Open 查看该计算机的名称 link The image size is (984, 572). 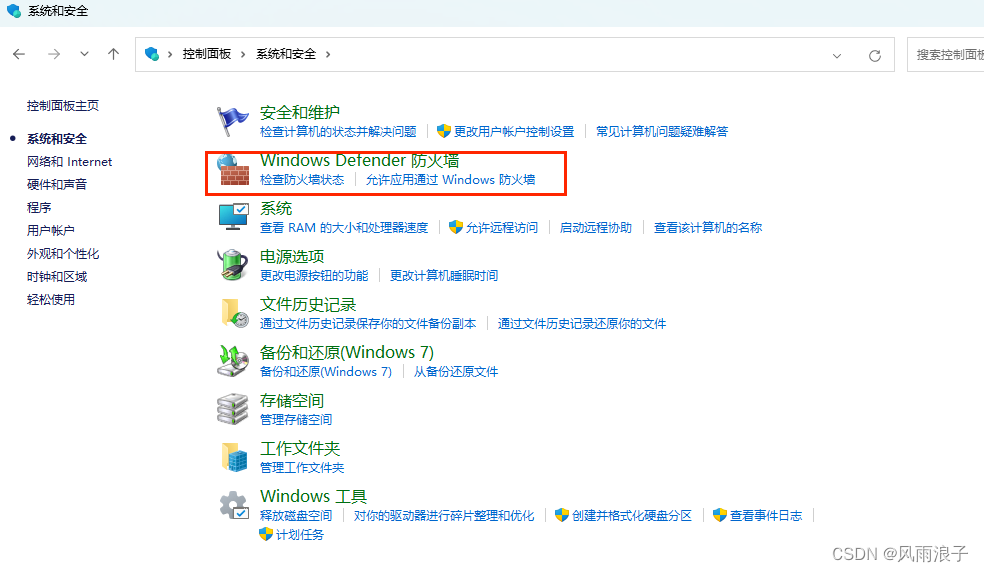tap(708, 227)
